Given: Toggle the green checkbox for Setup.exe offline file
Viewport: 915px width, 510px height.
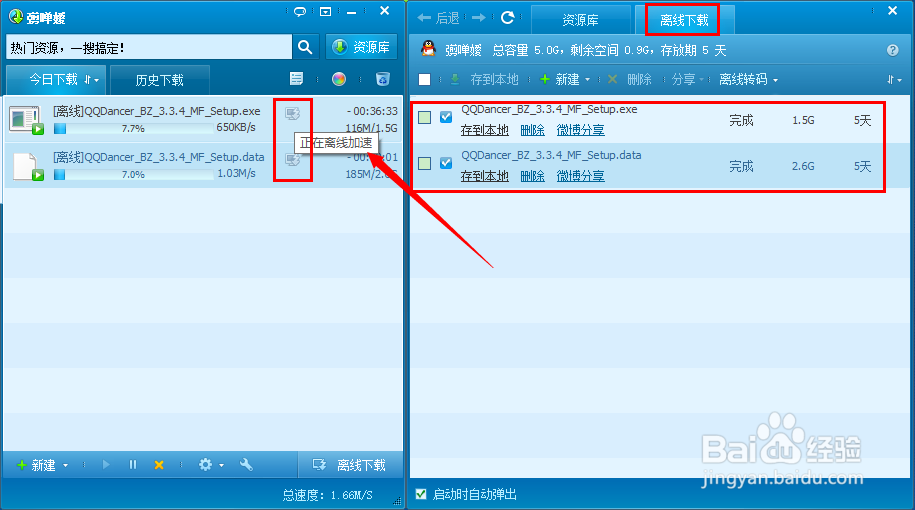Looking at the screenshot, I should click(425, 117).
